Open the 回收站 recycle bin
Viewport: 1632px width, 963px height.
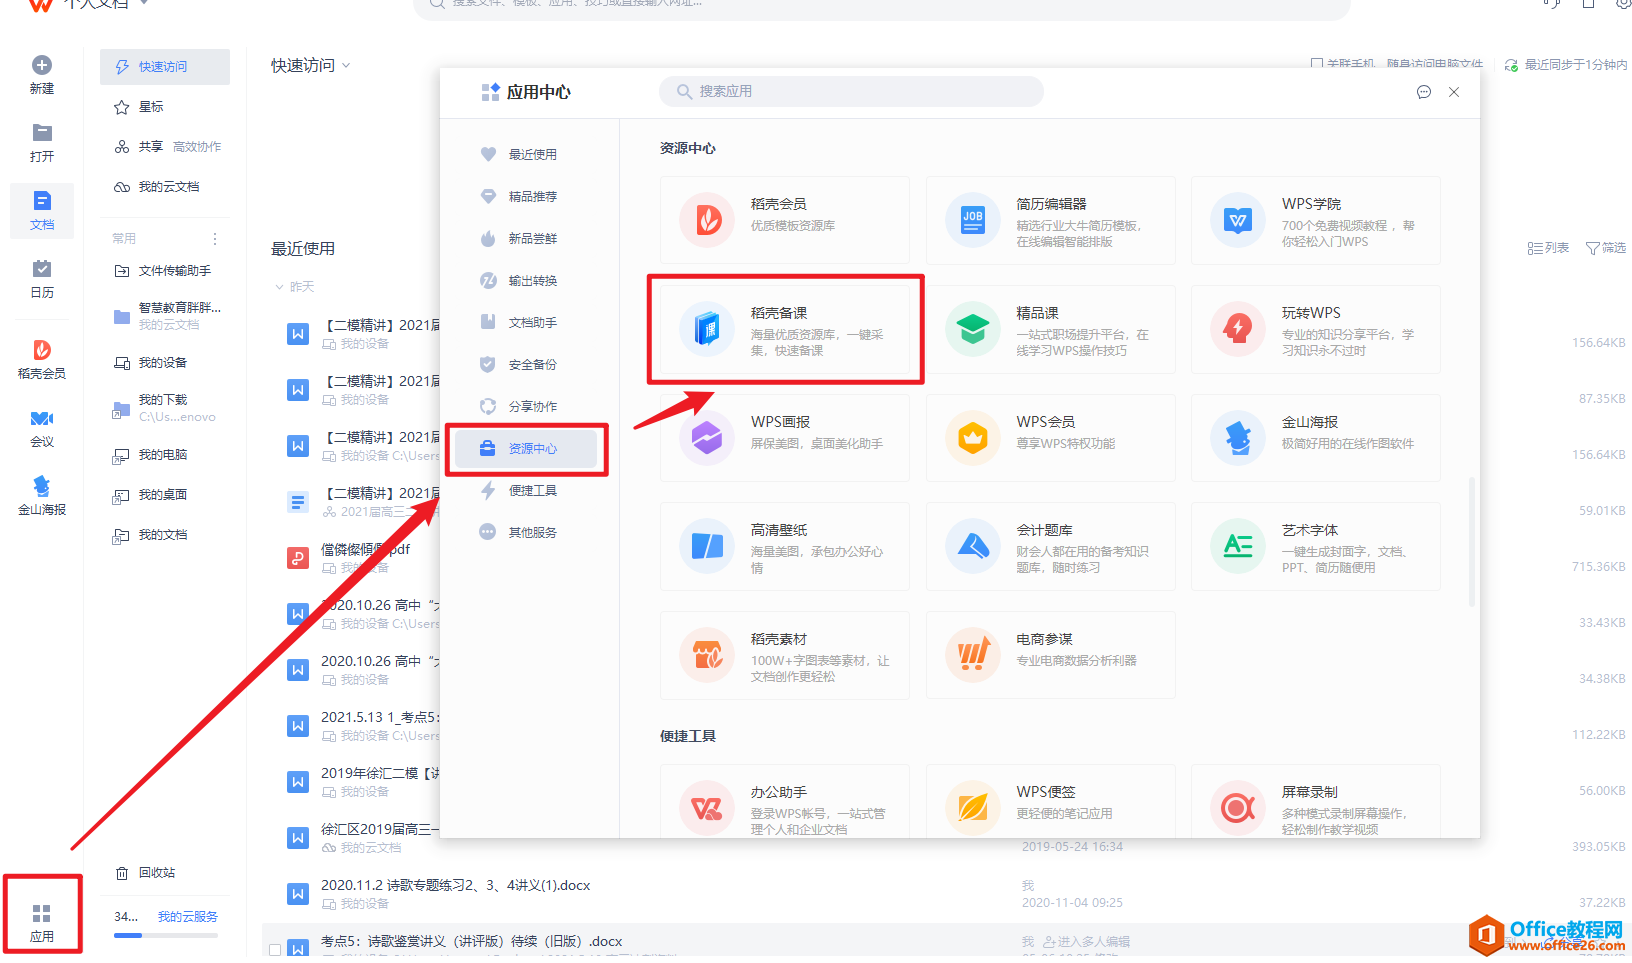pos(146,873)
